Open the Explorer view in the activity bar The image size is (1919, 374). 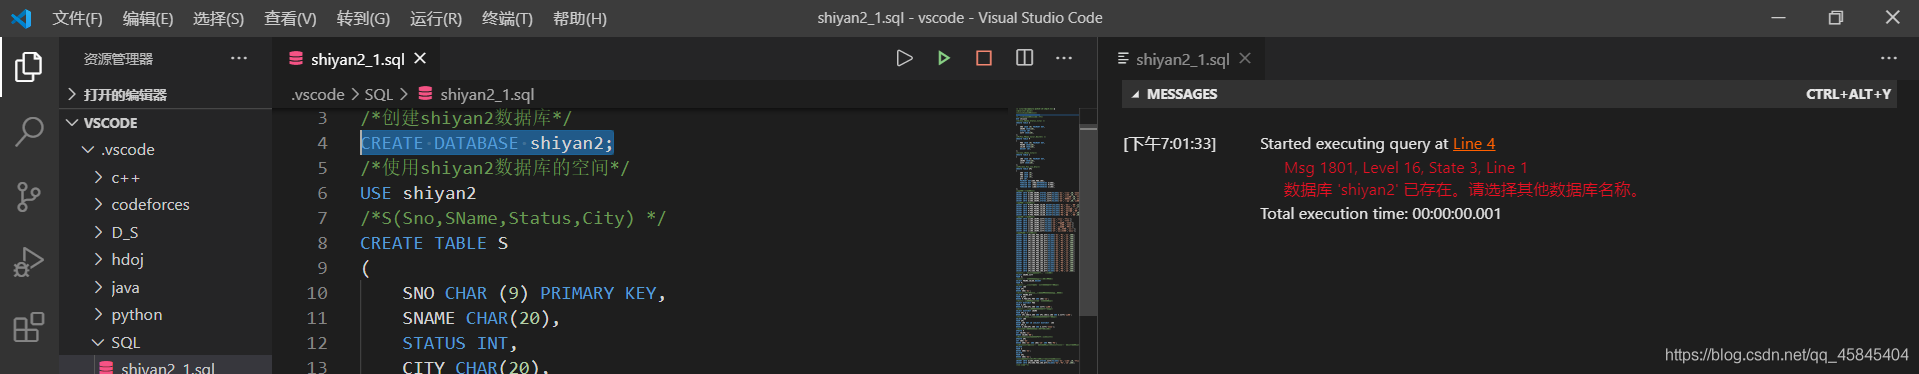tap(29, 67)
